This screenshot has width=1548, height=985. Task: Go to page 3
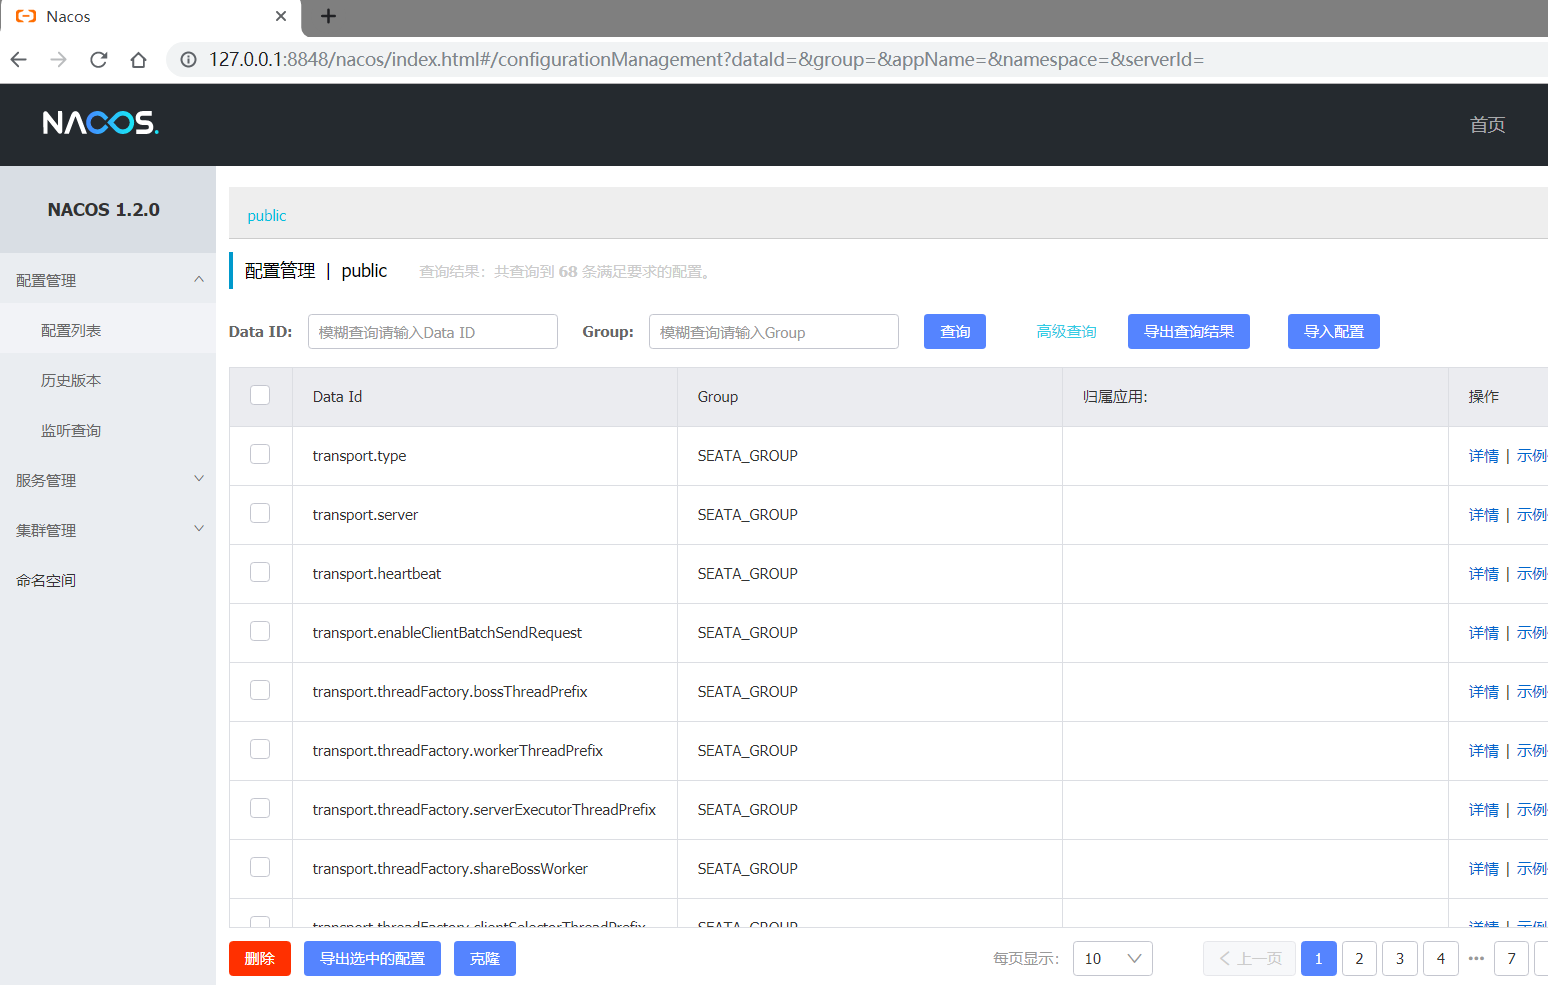[x=1400, y=958]
